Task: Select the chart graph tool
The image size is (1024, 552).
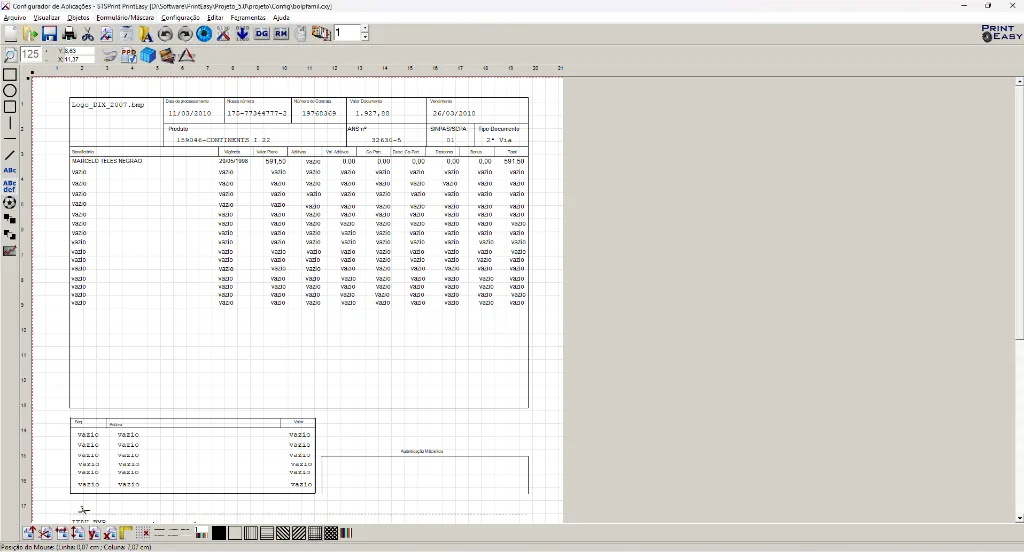Action: [x=10, y=251]
